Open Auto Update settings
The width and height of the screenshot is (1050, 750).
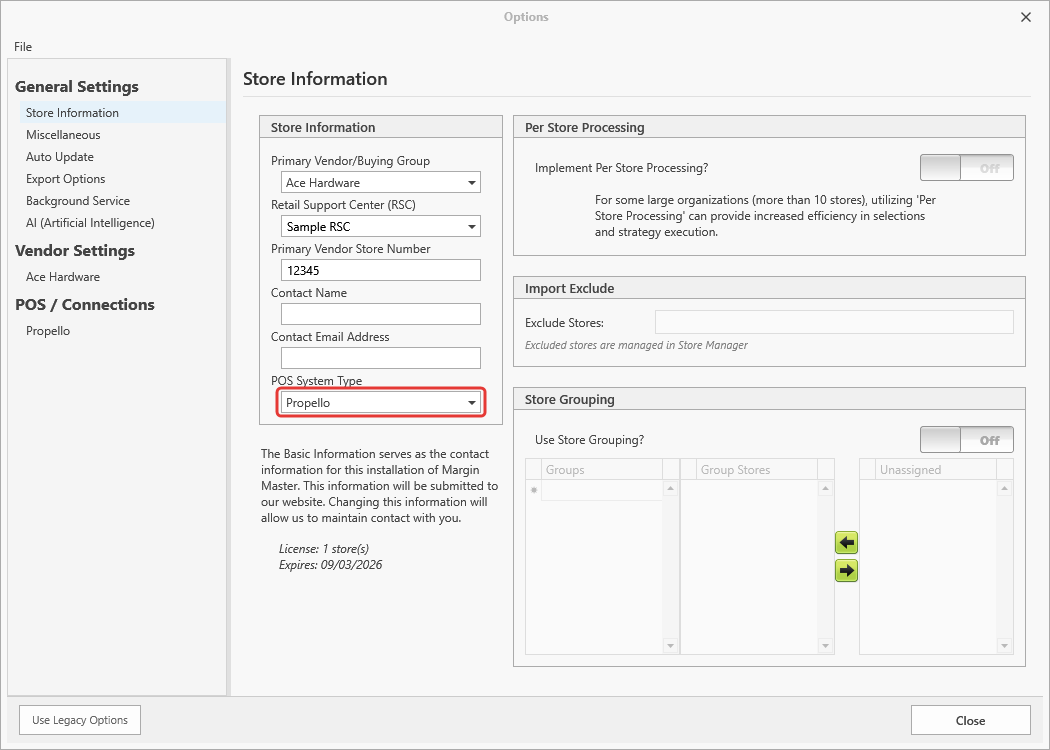pos(60,157)
